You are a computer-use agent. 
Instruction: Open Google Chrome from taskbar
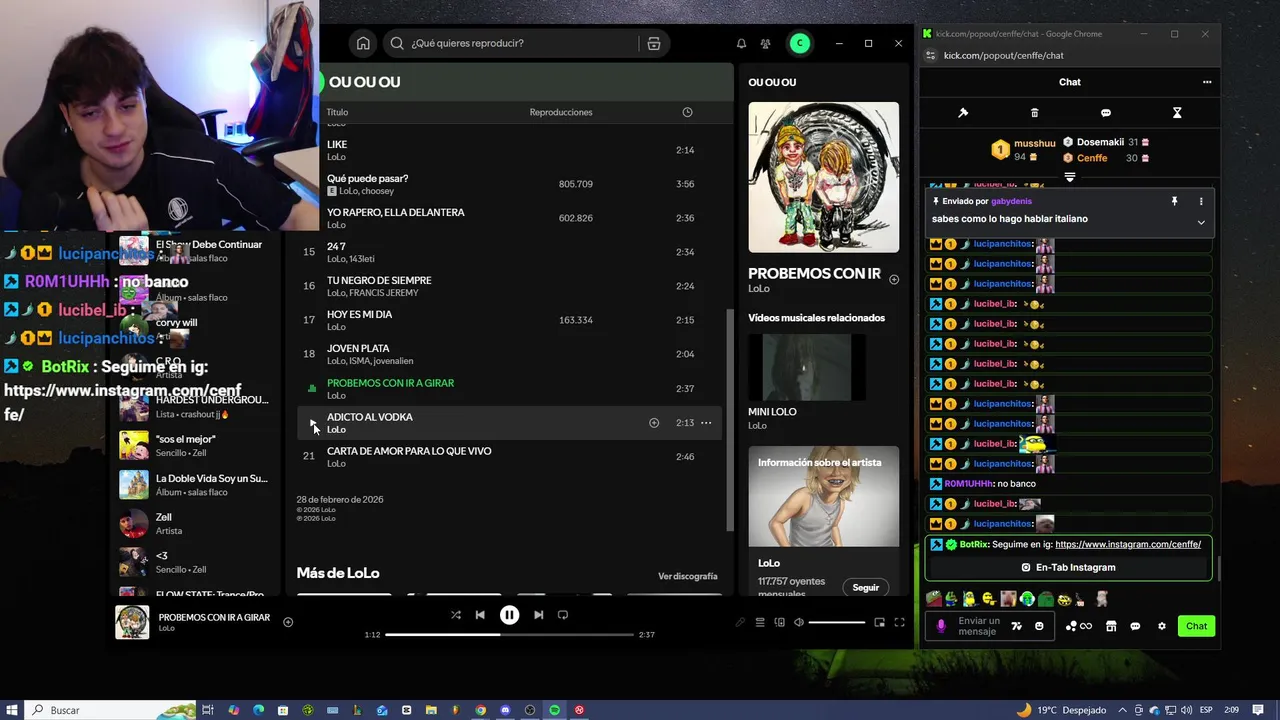click(x=480, y=710)
